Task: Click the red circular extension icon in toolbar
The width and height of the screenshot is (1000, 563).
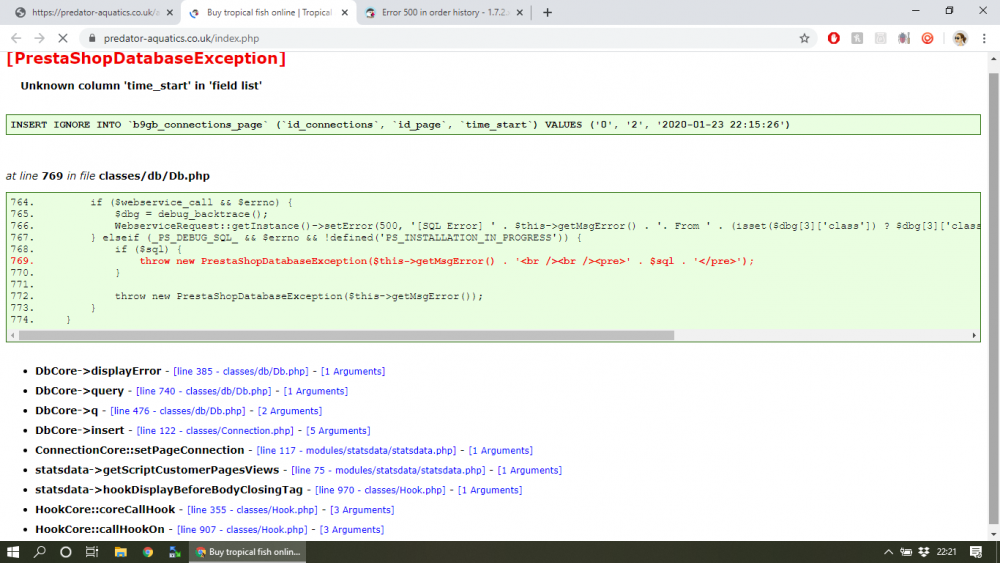Action: (x=927, y=38)
